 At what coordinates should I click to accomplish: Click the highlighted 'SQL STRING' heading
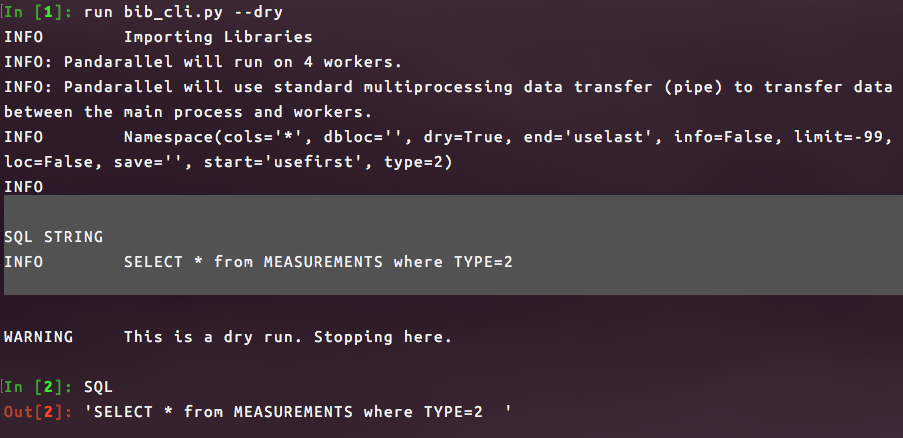(x=54, y=237)
